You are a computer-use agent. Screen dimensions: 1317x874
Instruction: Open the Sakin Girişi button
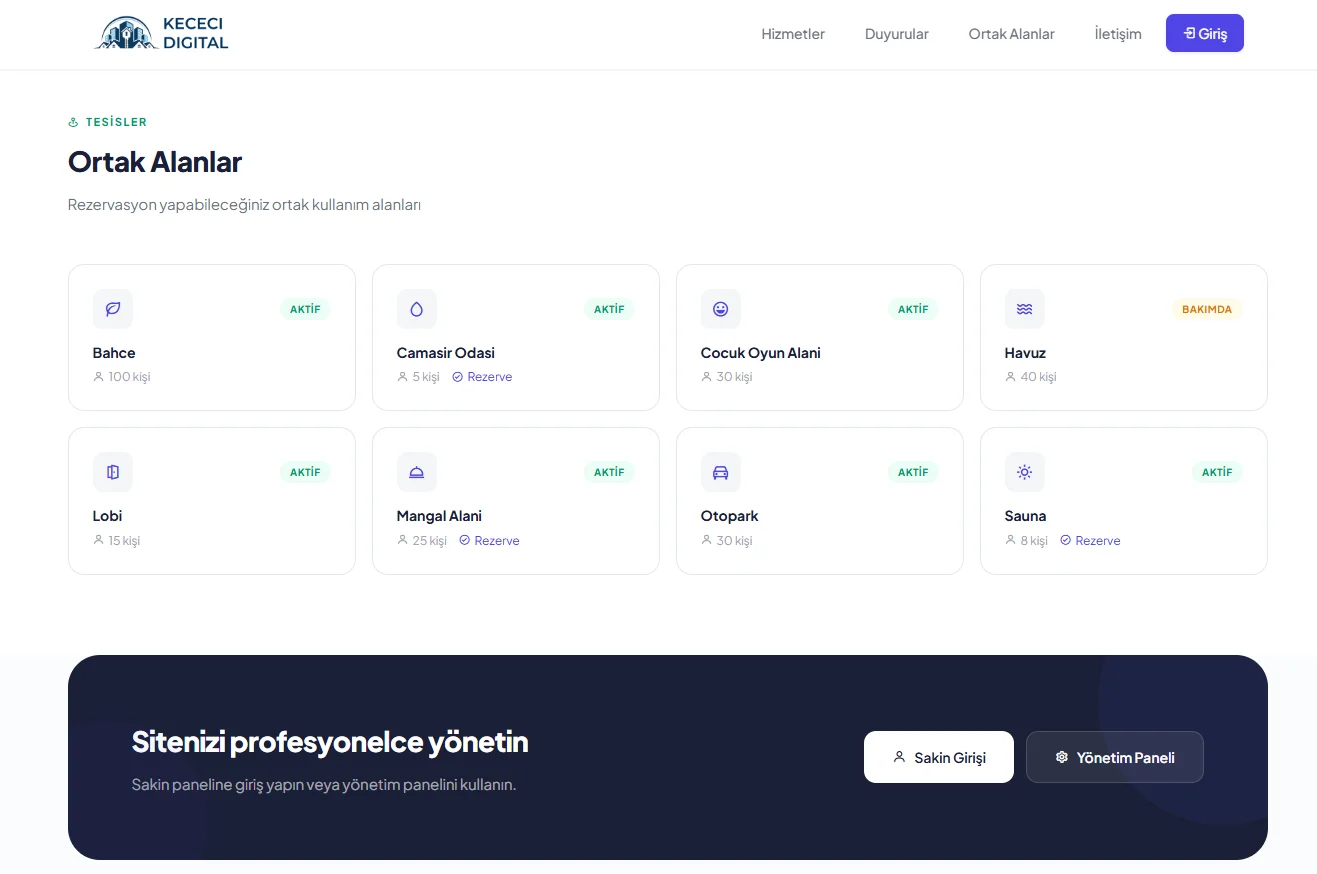point(939,757)
